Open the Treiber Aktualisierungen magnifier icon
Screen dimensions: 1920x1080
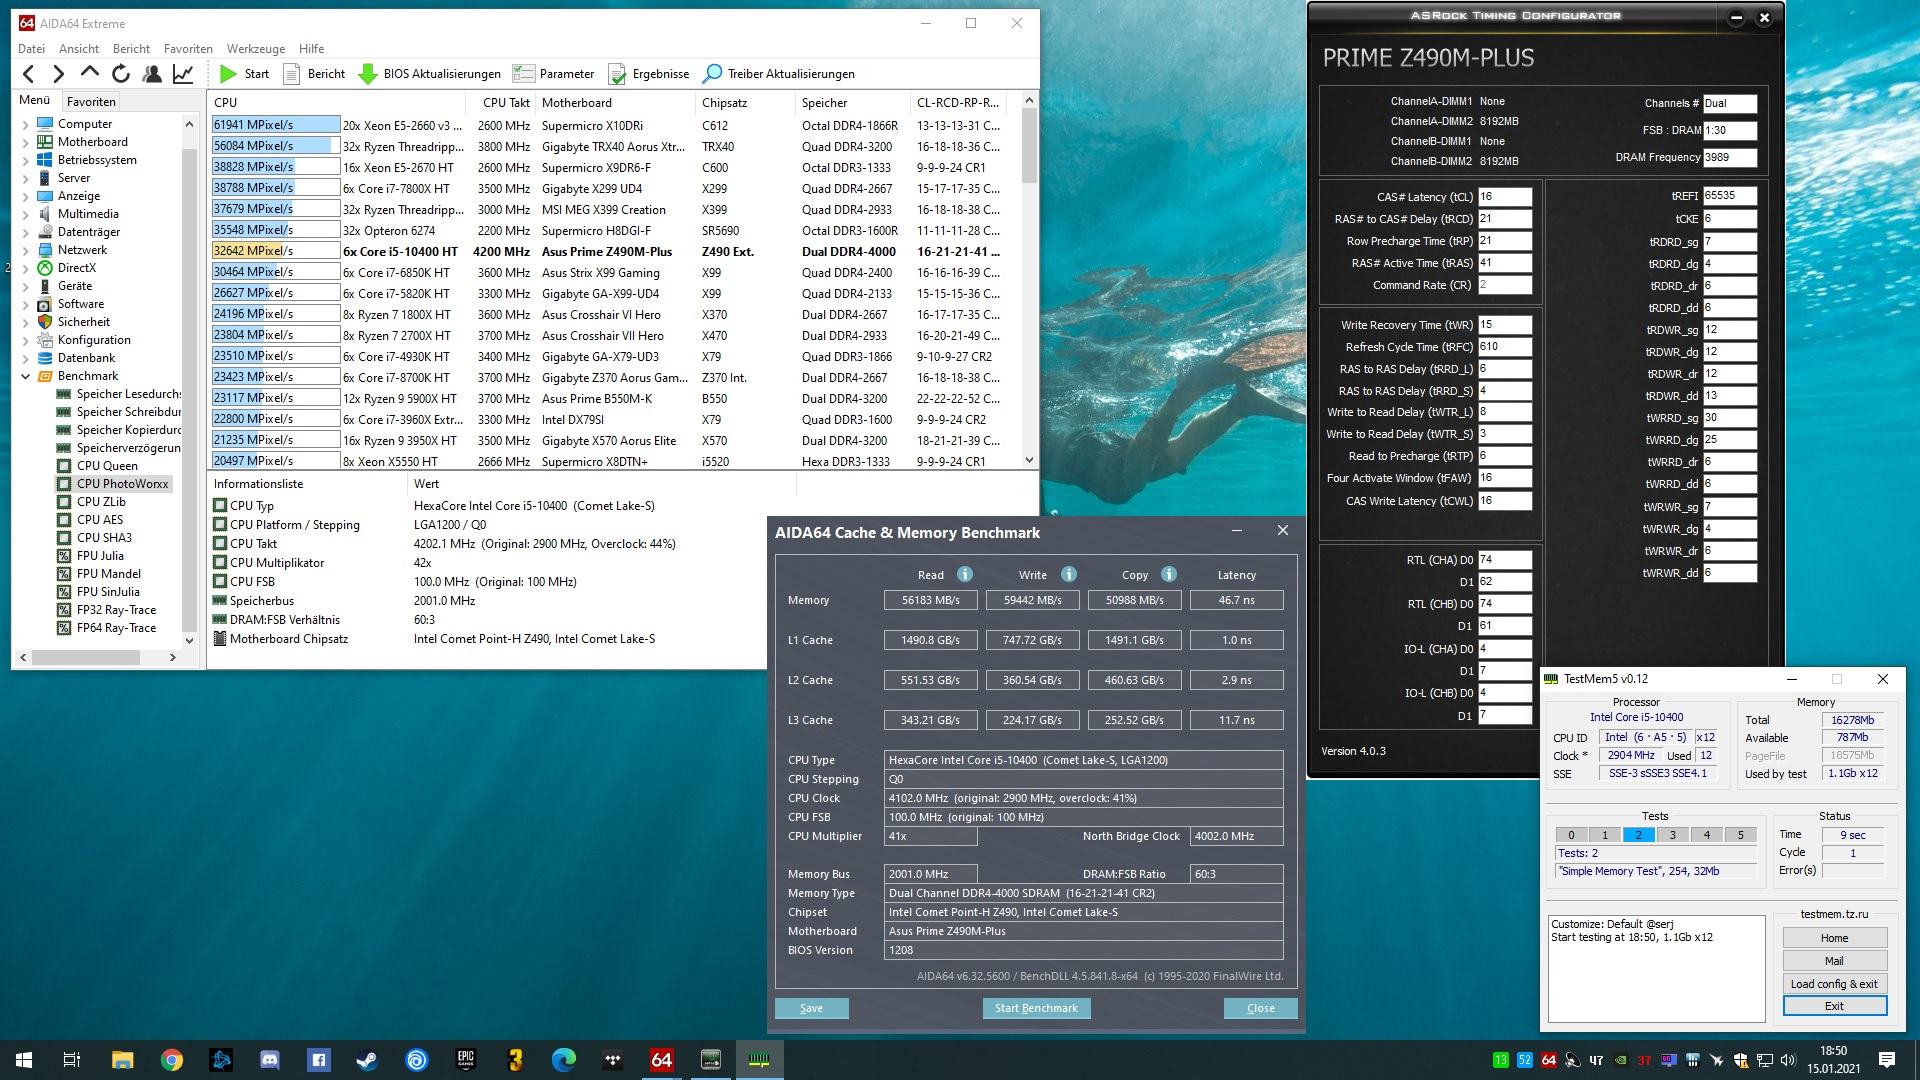click(712, 73)
